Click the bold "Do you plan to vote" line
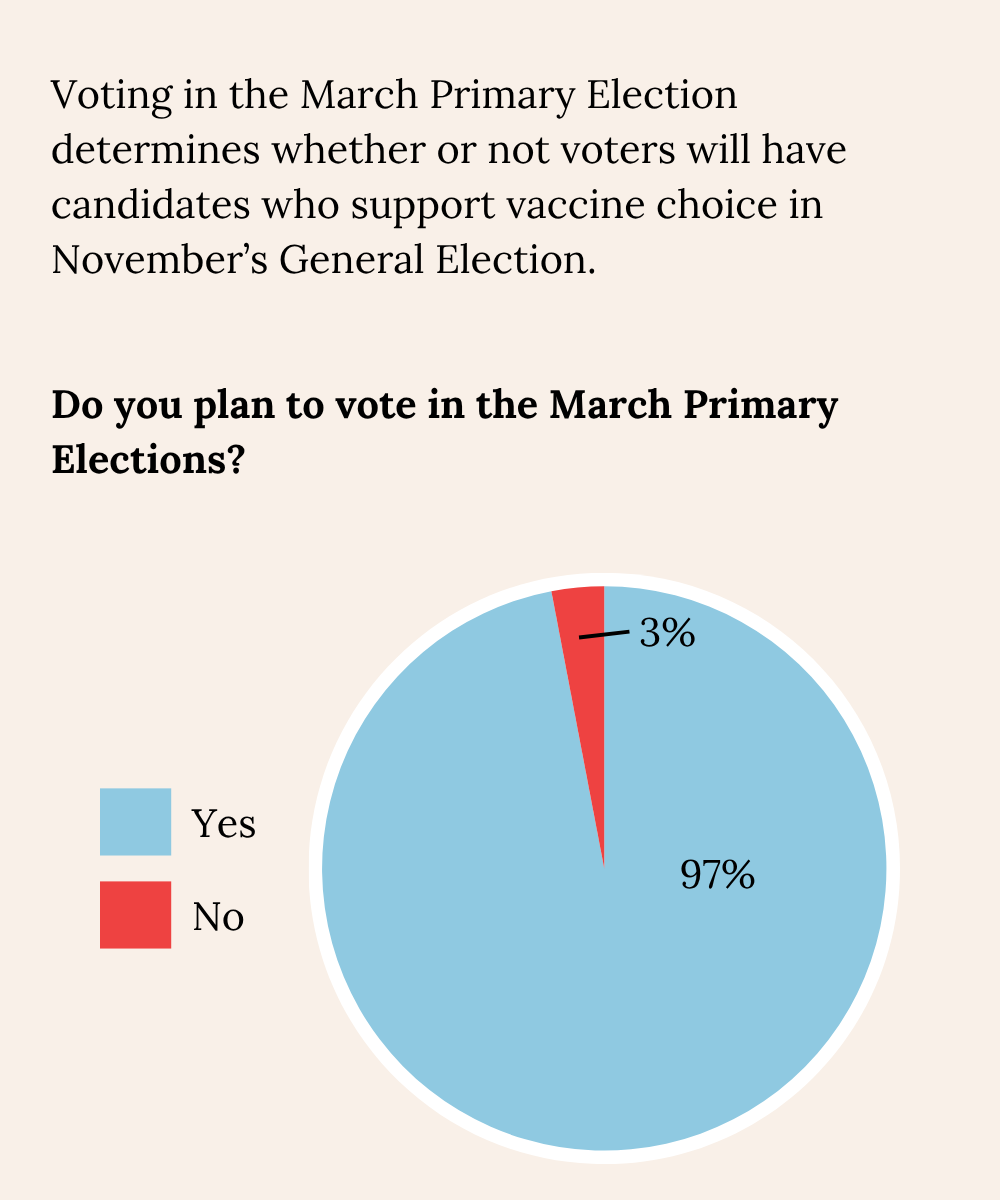The width and height of the screenshot is (1000, 1200). pos(445,406)
